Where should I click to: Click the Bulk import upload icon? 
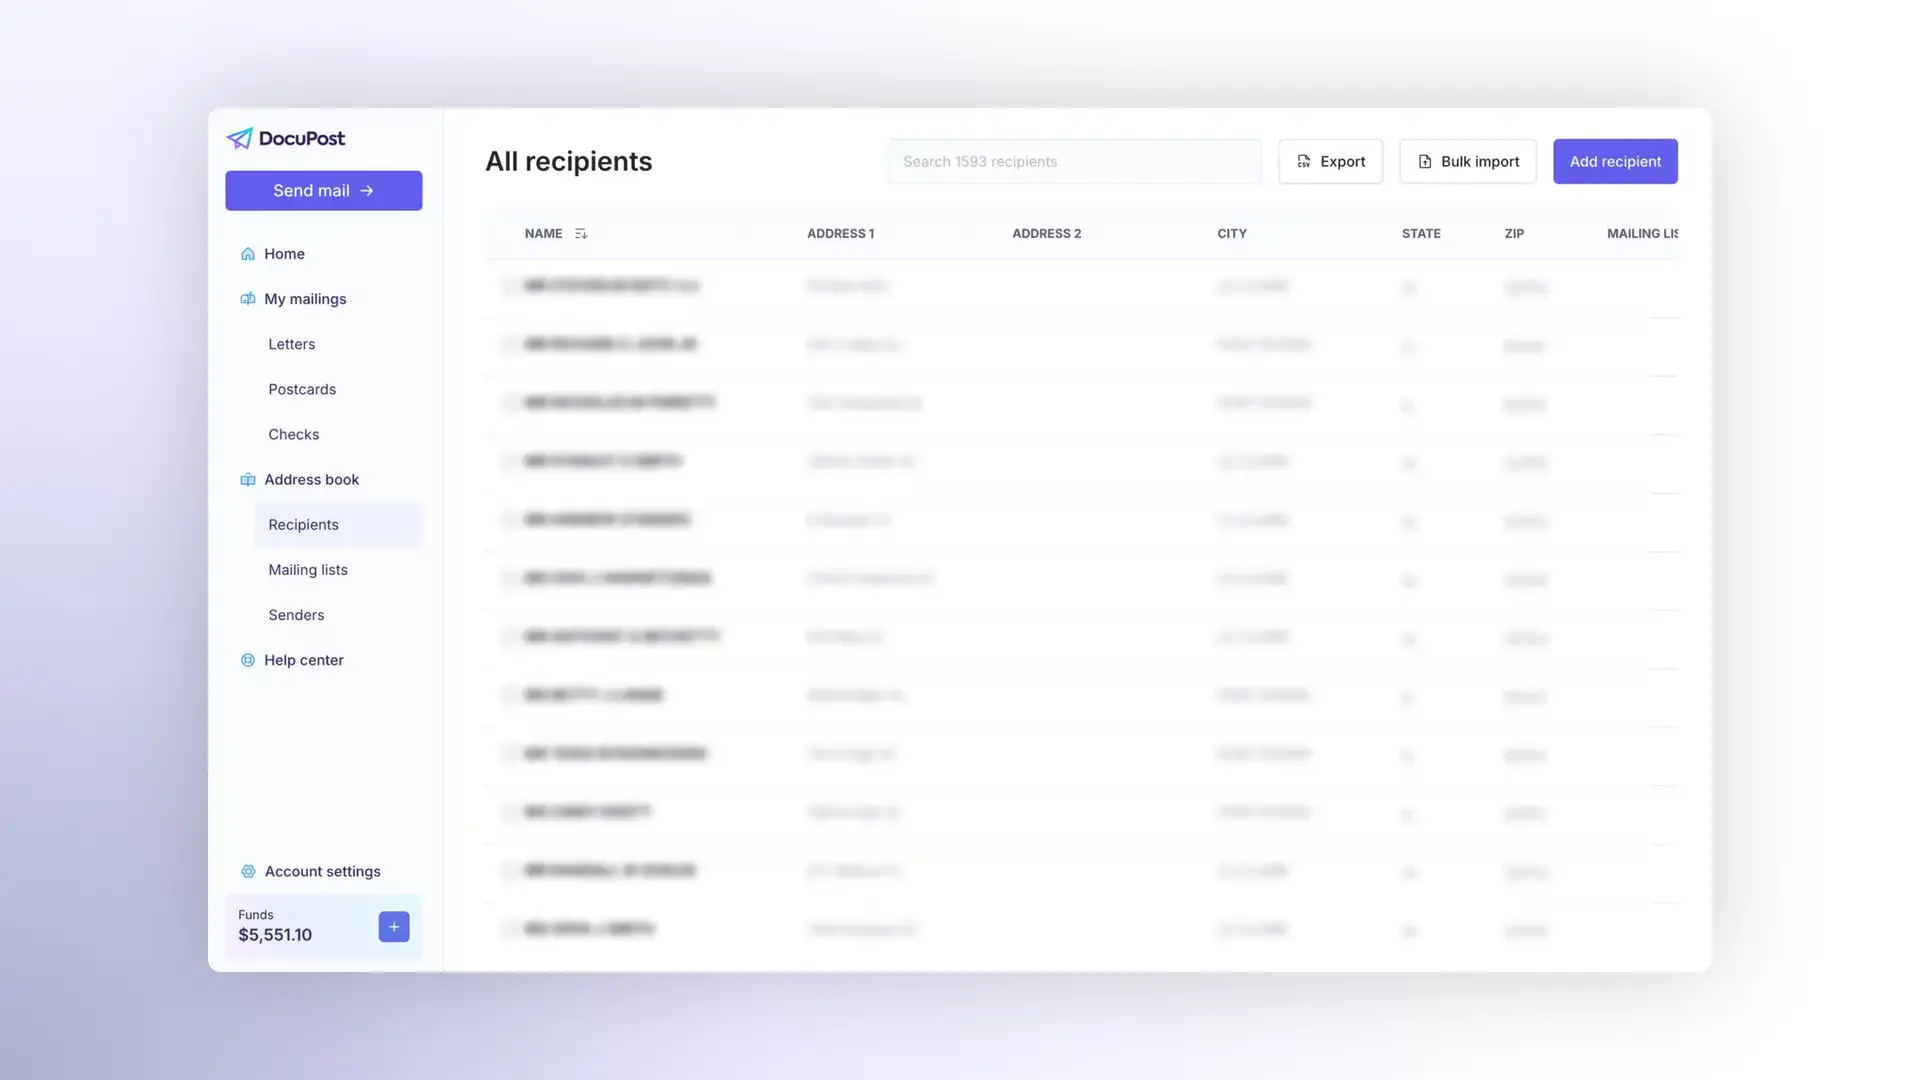[x=1424, y=161]
